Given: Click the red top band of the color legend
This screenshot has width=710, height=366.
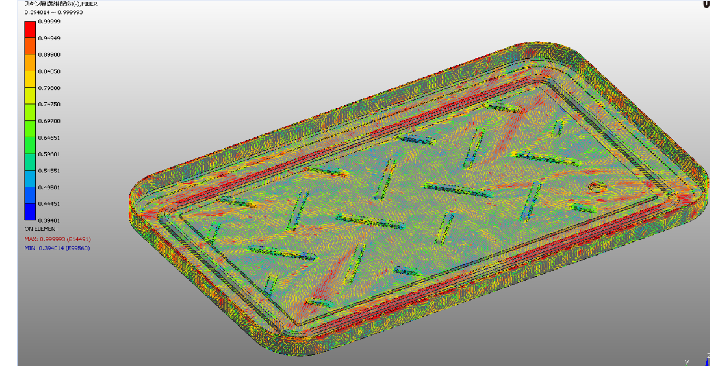Looking at the screenshot, I should [29, 29].
